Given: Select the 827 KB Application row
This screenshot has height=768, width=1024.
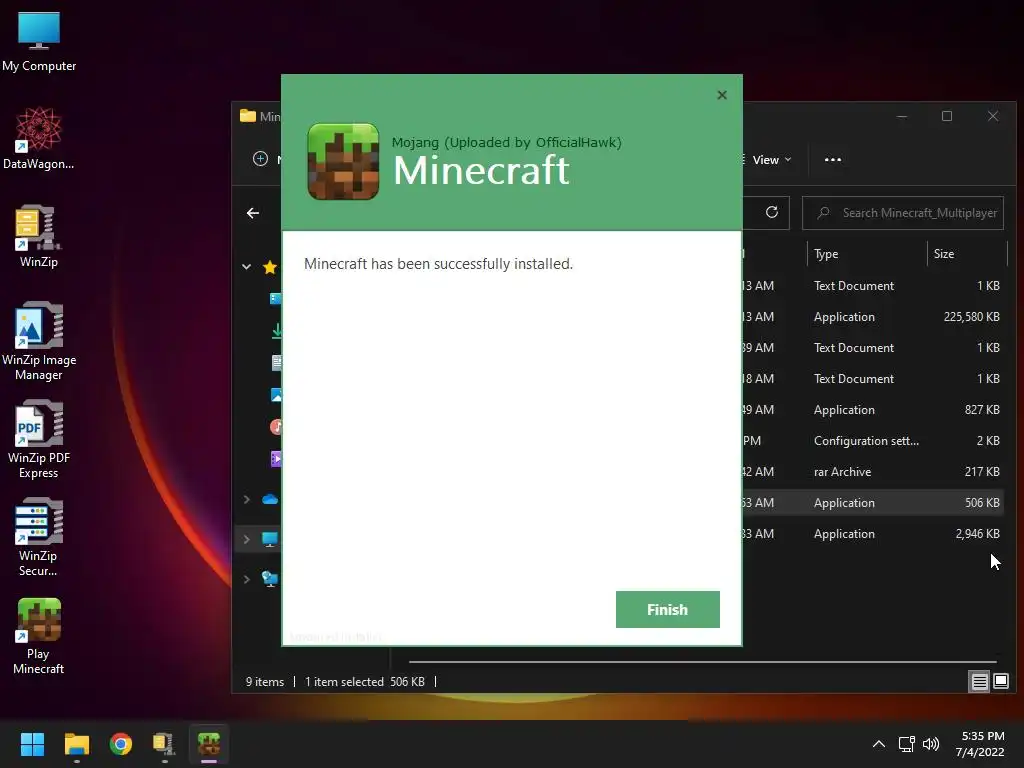Looking at the screenshot, I should (x=872, y=410).
